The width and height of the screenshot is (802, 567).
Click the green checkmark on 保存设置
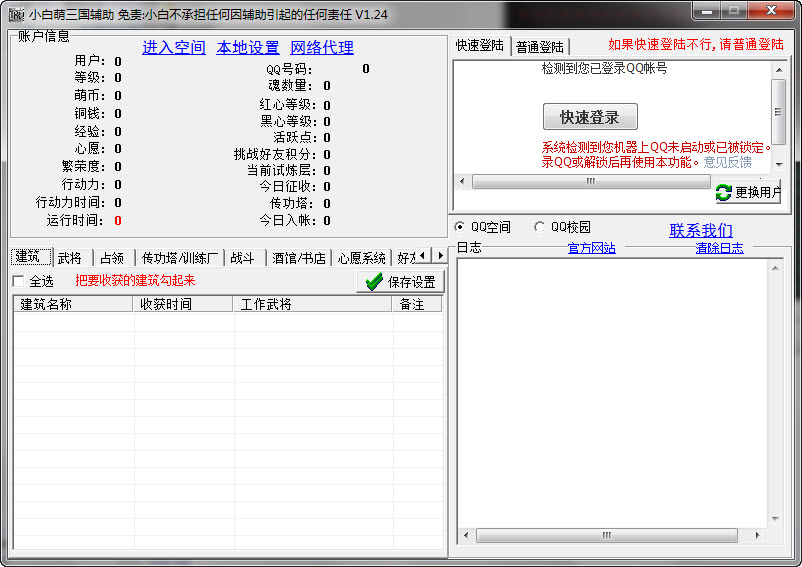374,282
